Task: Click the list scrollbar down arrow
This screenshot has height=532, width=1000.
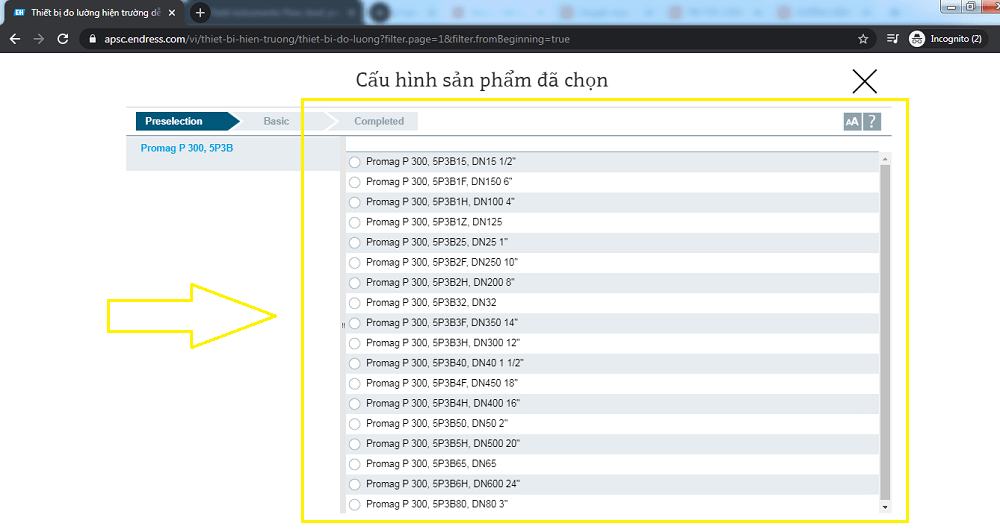Action: (885, 507)
